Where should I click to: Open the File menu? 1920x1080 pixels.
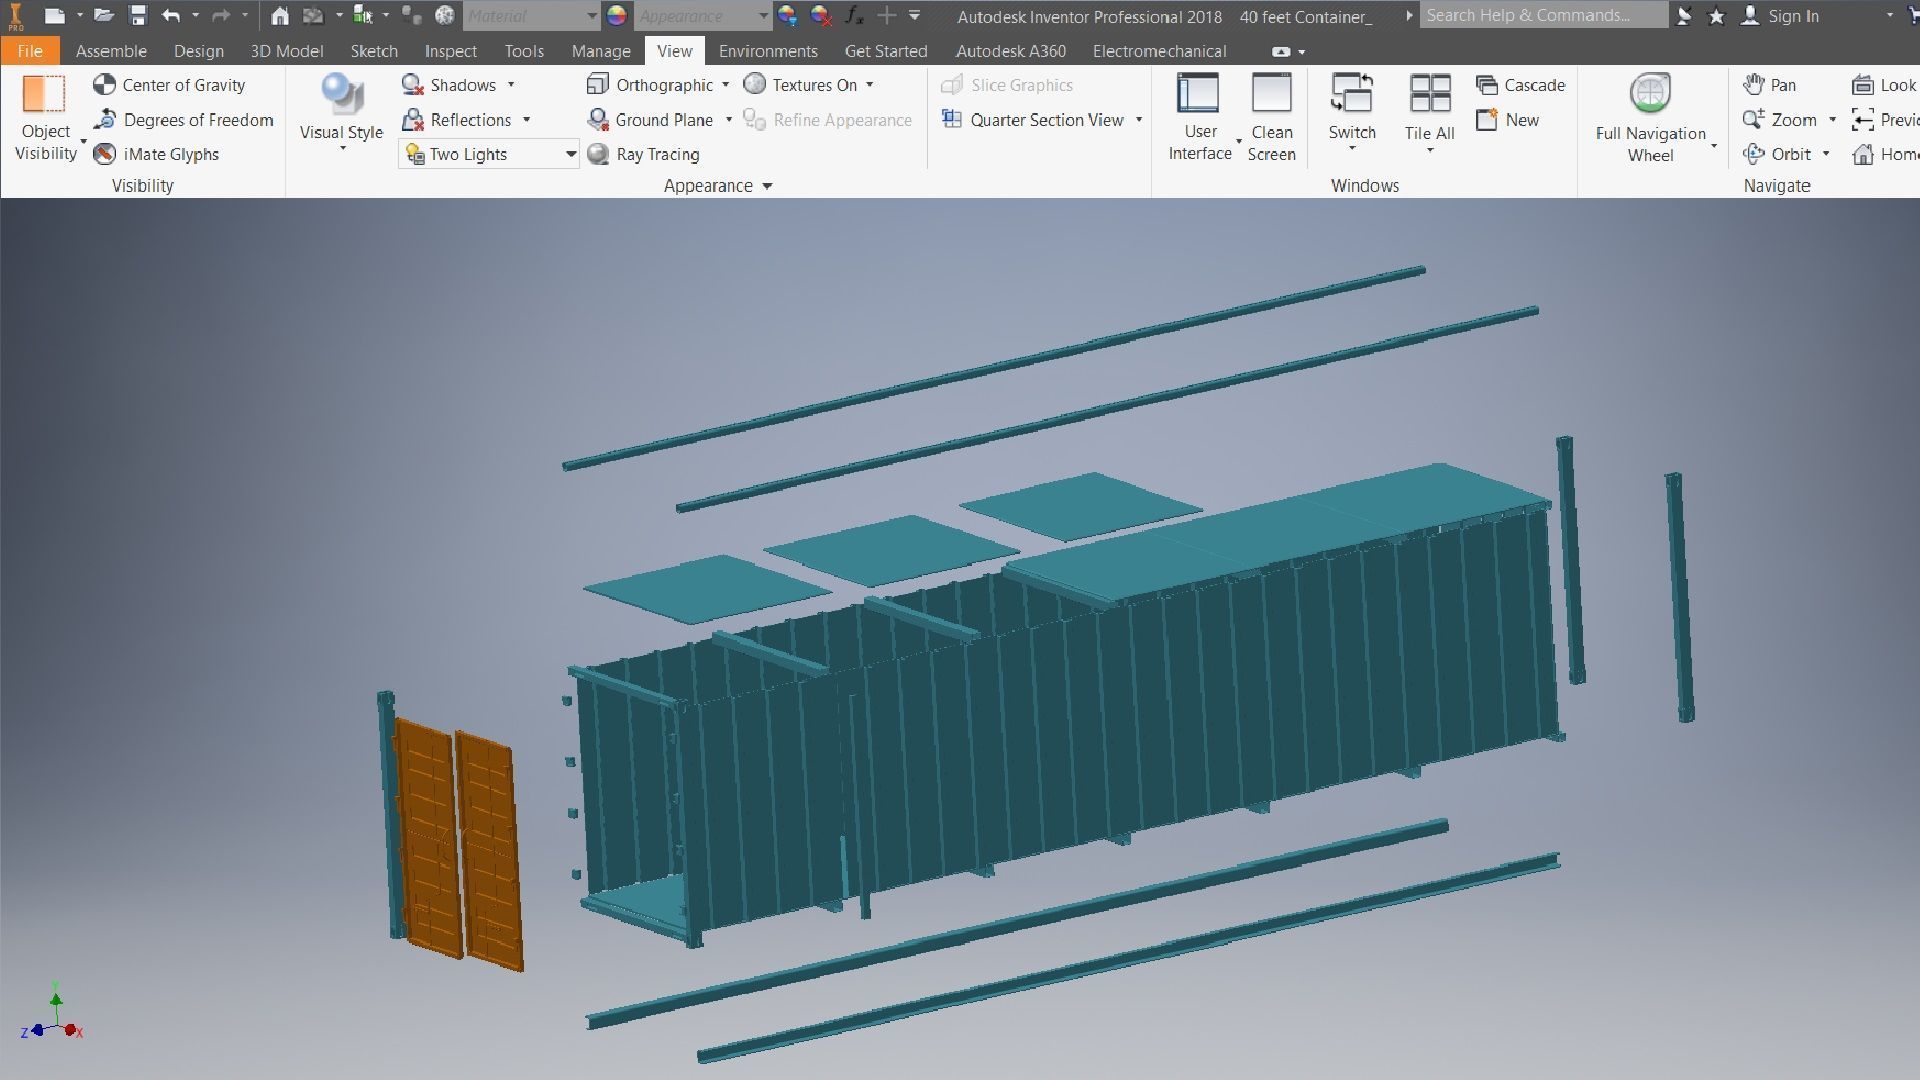click(30, 51)
